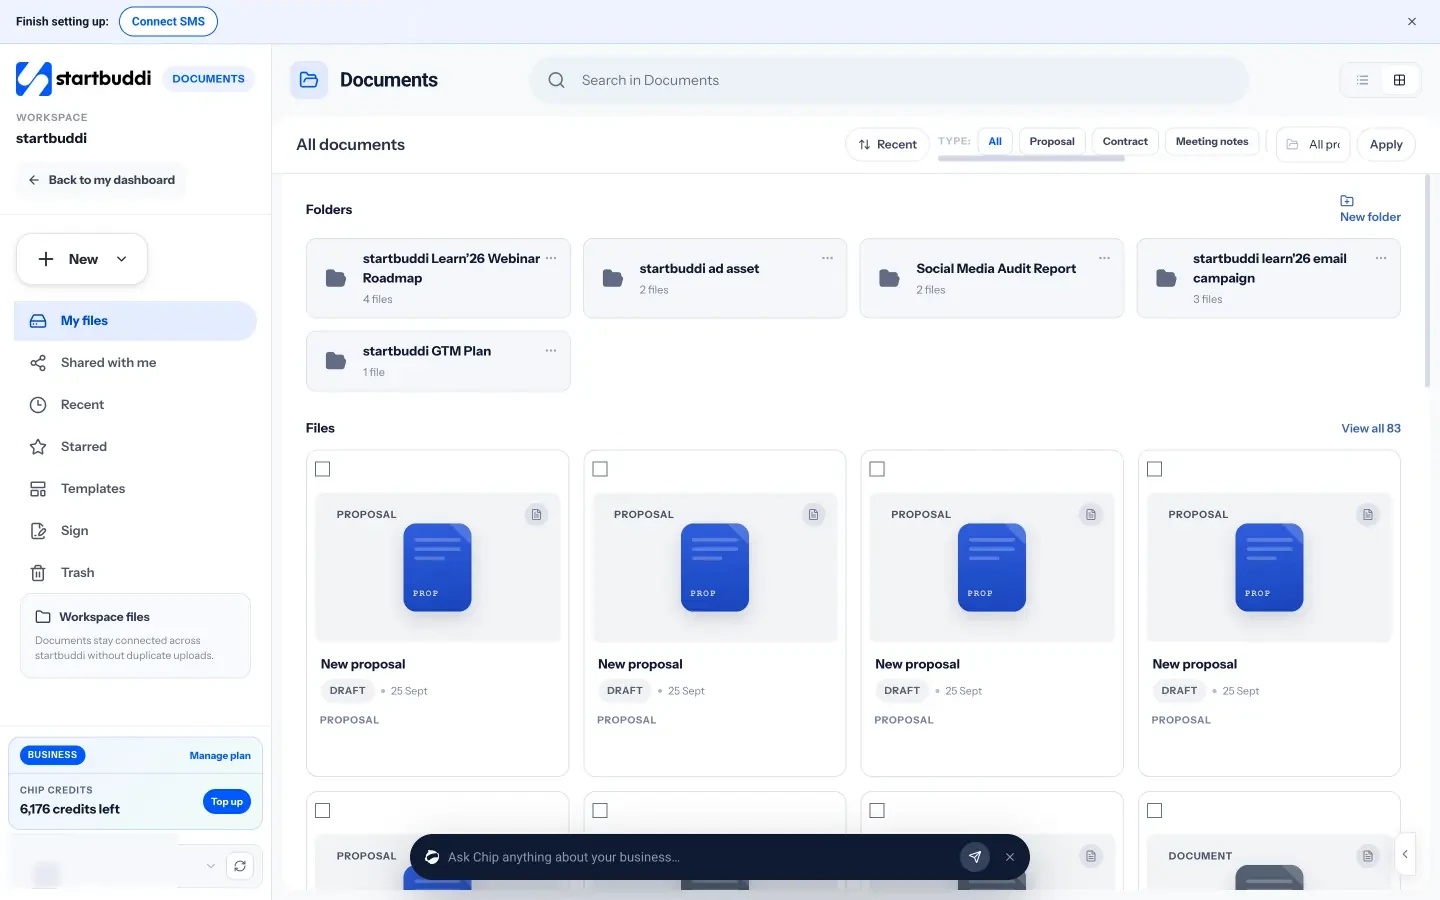Send message with Chip paper-plane icon

[x=975, y=857]
